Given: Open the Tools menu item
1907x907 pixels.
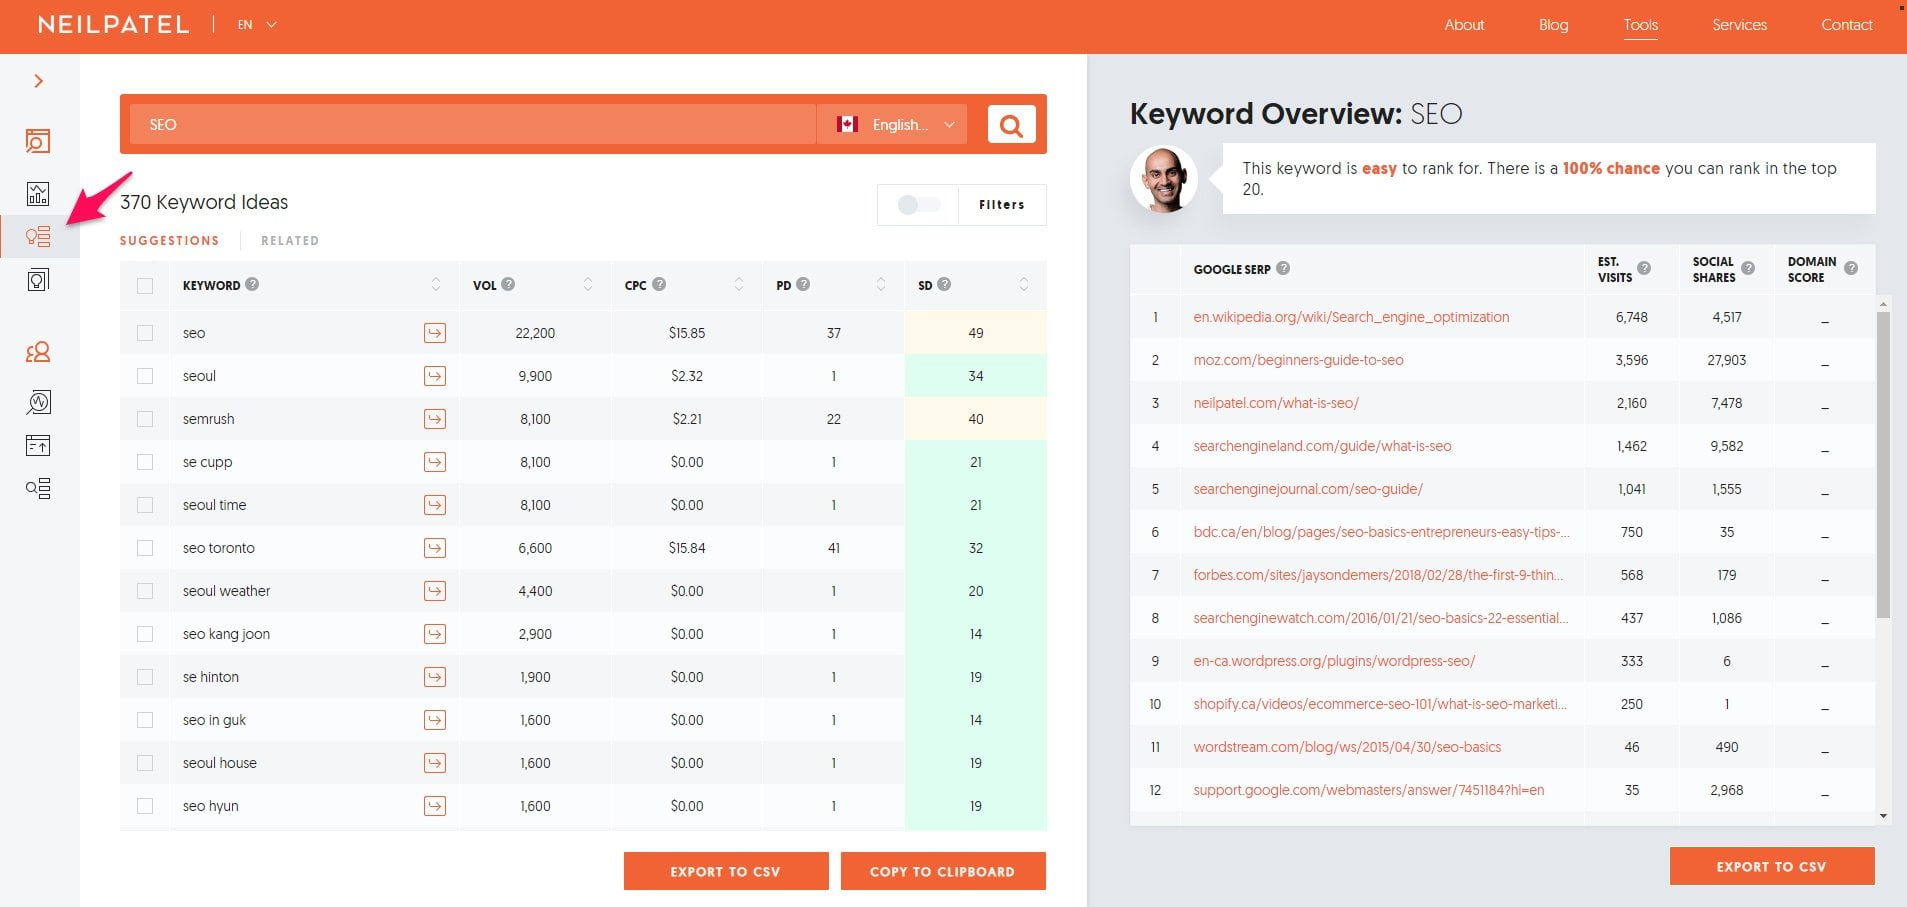Looking at the screenshot, I should pos(1641,25).
